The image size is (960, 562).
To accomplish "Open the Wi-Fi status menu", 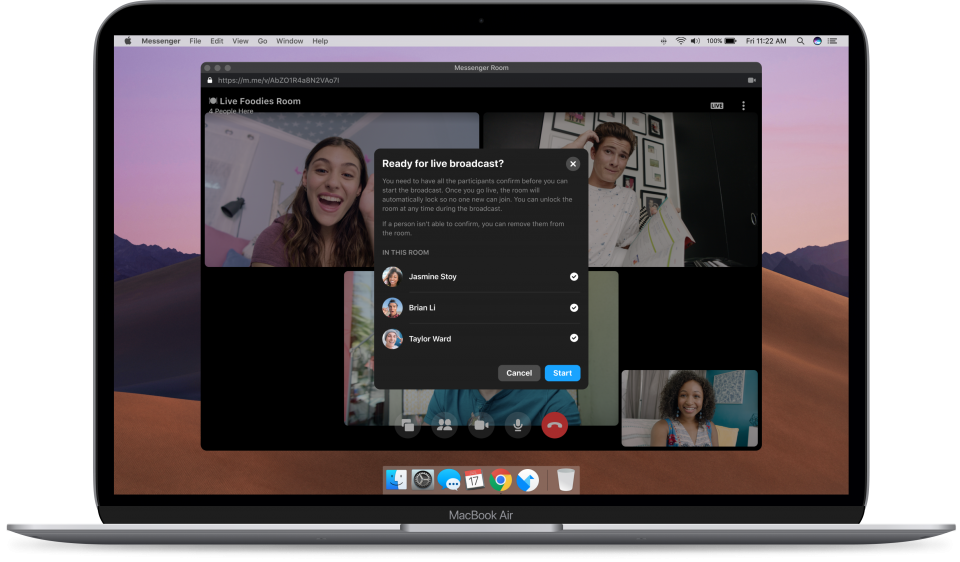I will click(x=680, y=41).
